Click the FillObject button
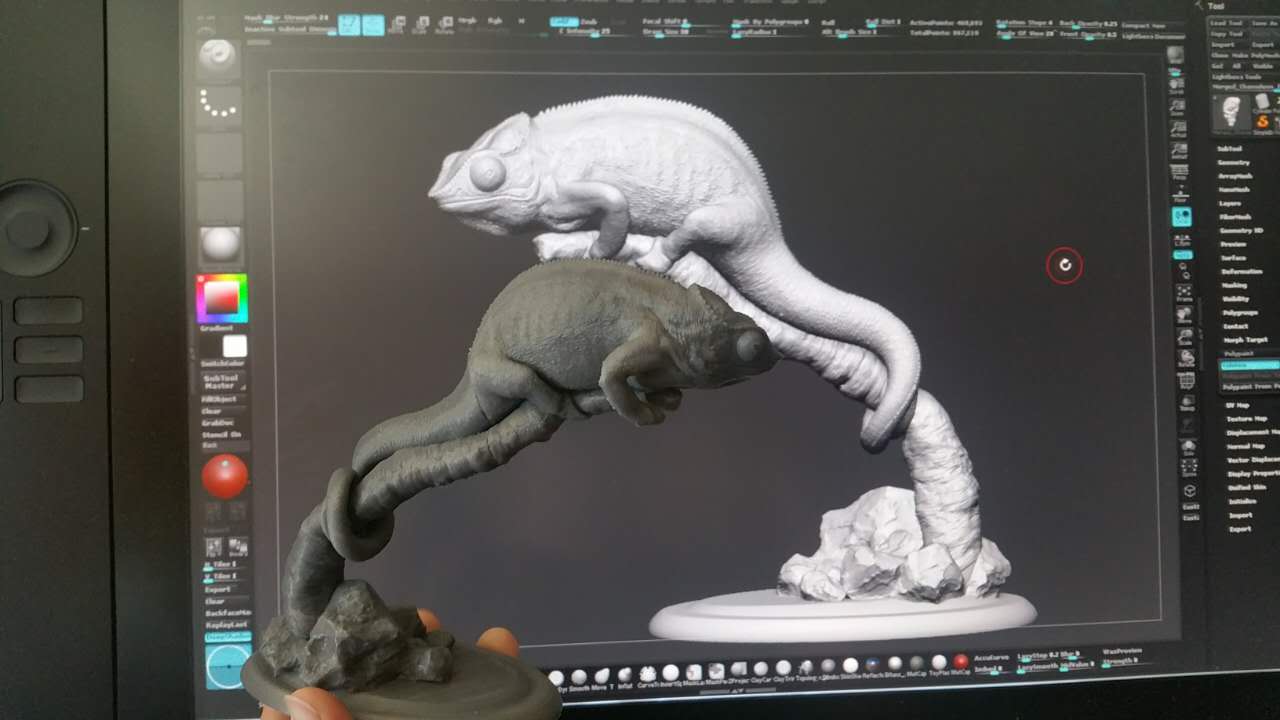The image size is (1280, 720). point(220,399)
